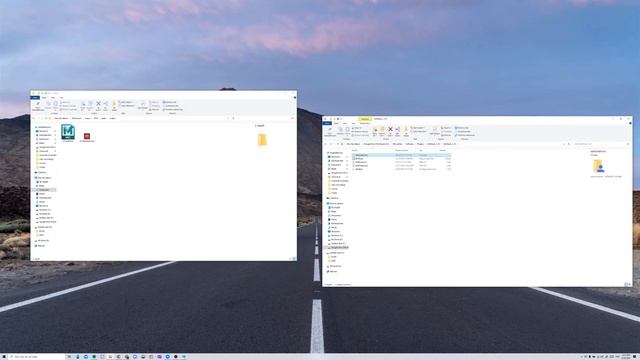
Task: Click the folder thumbnail in right window preview pane
Action: click(x=598, y=166)
